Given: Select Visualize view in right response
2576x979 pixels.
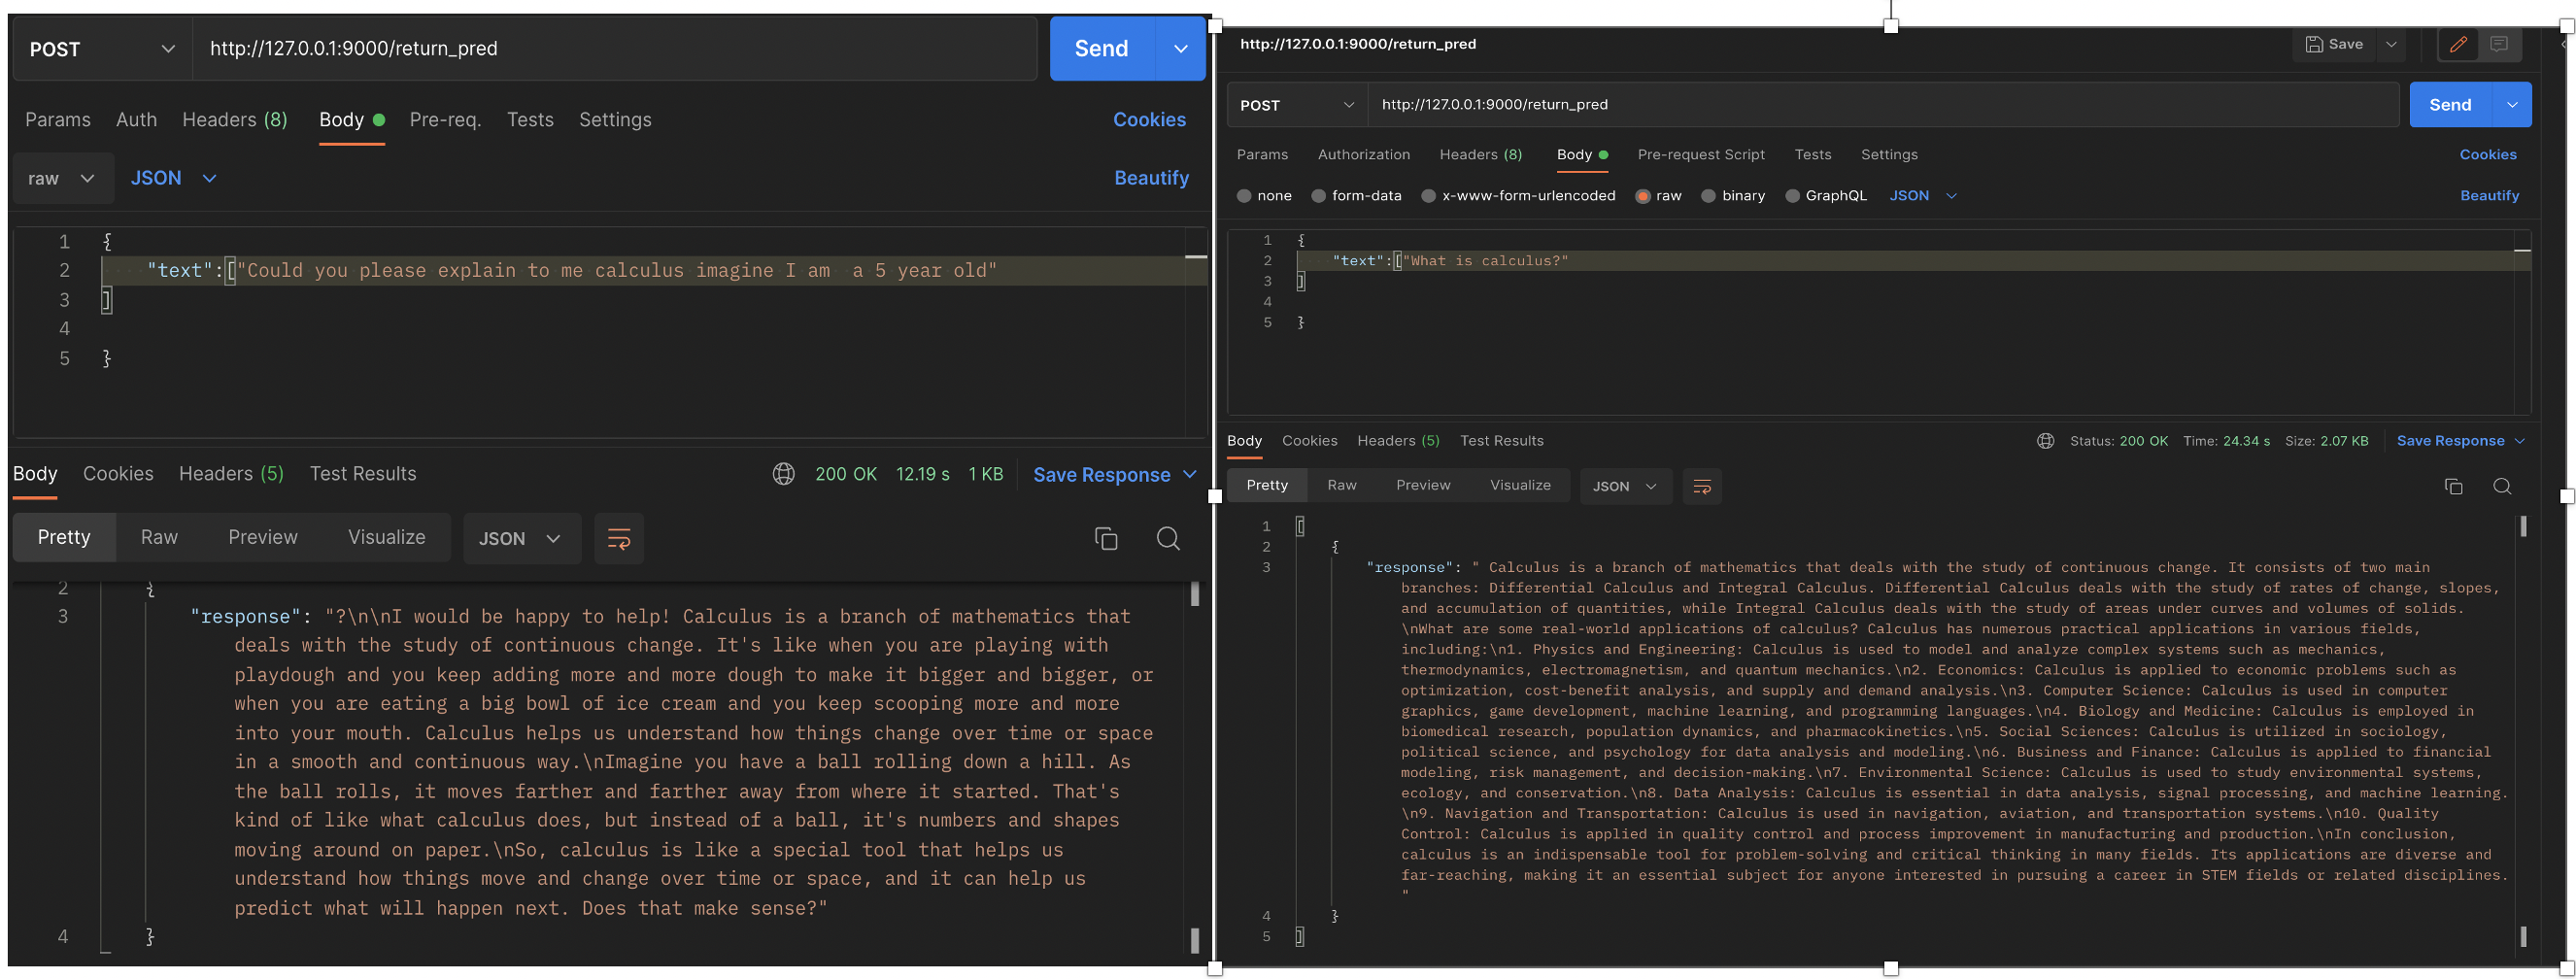Looking at the screenshot, I should [1520, 485].
